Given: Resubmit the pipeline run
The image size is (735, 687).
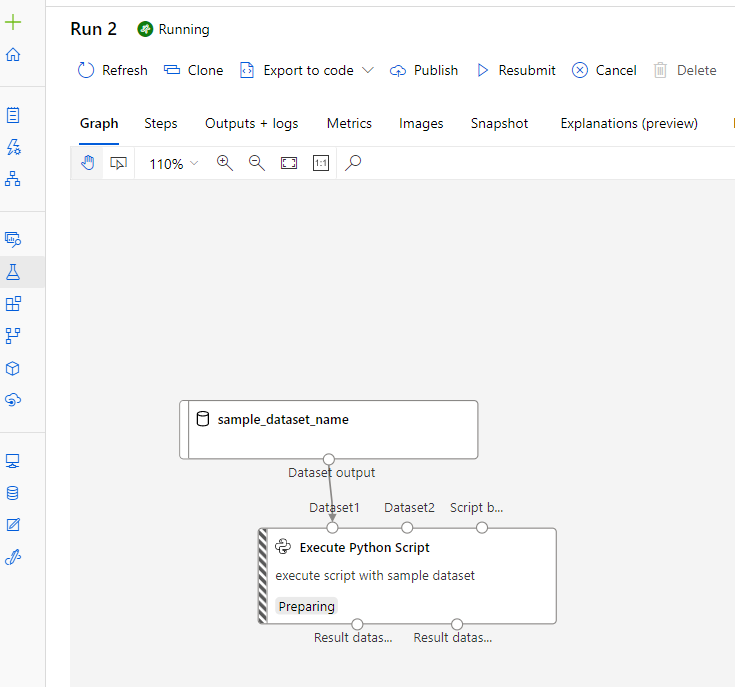Looking at the screenshot, I should click(x=516, y=70).
